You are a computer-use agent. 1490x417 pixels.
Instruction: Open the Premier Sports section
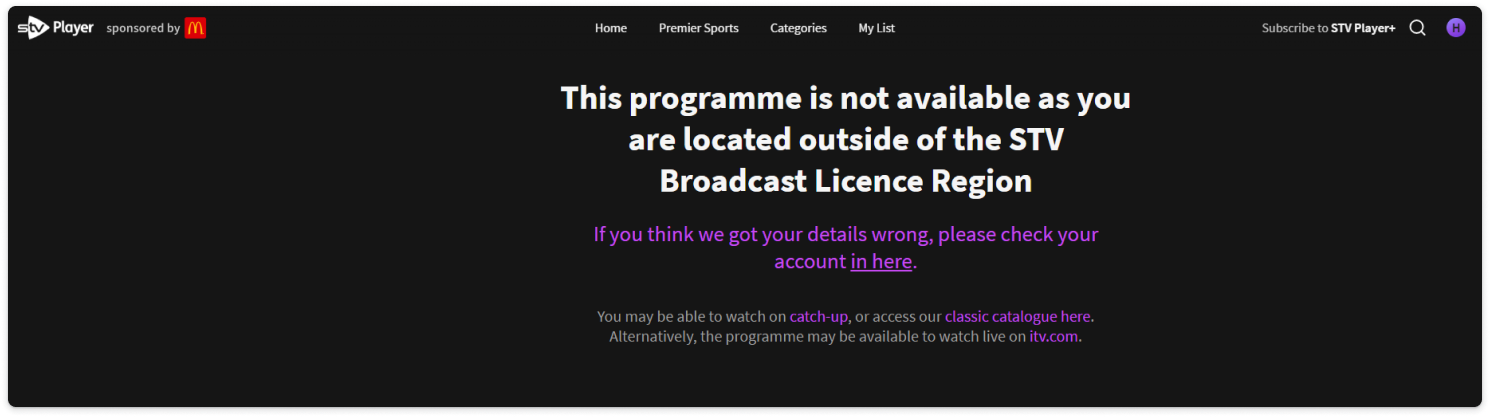point(698,28)
